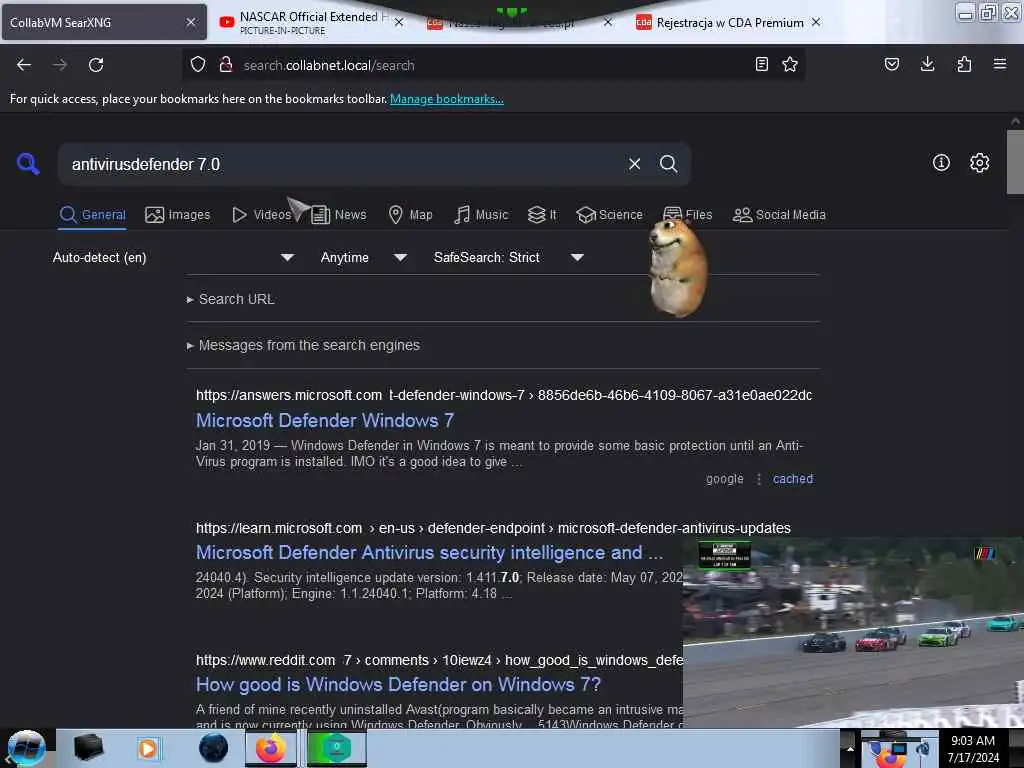Image resolution: width=1024 pixels, height=768 pixels.
Task: Open the SafeSearch: Strict dropdown
Action: [x=508, y=257]
